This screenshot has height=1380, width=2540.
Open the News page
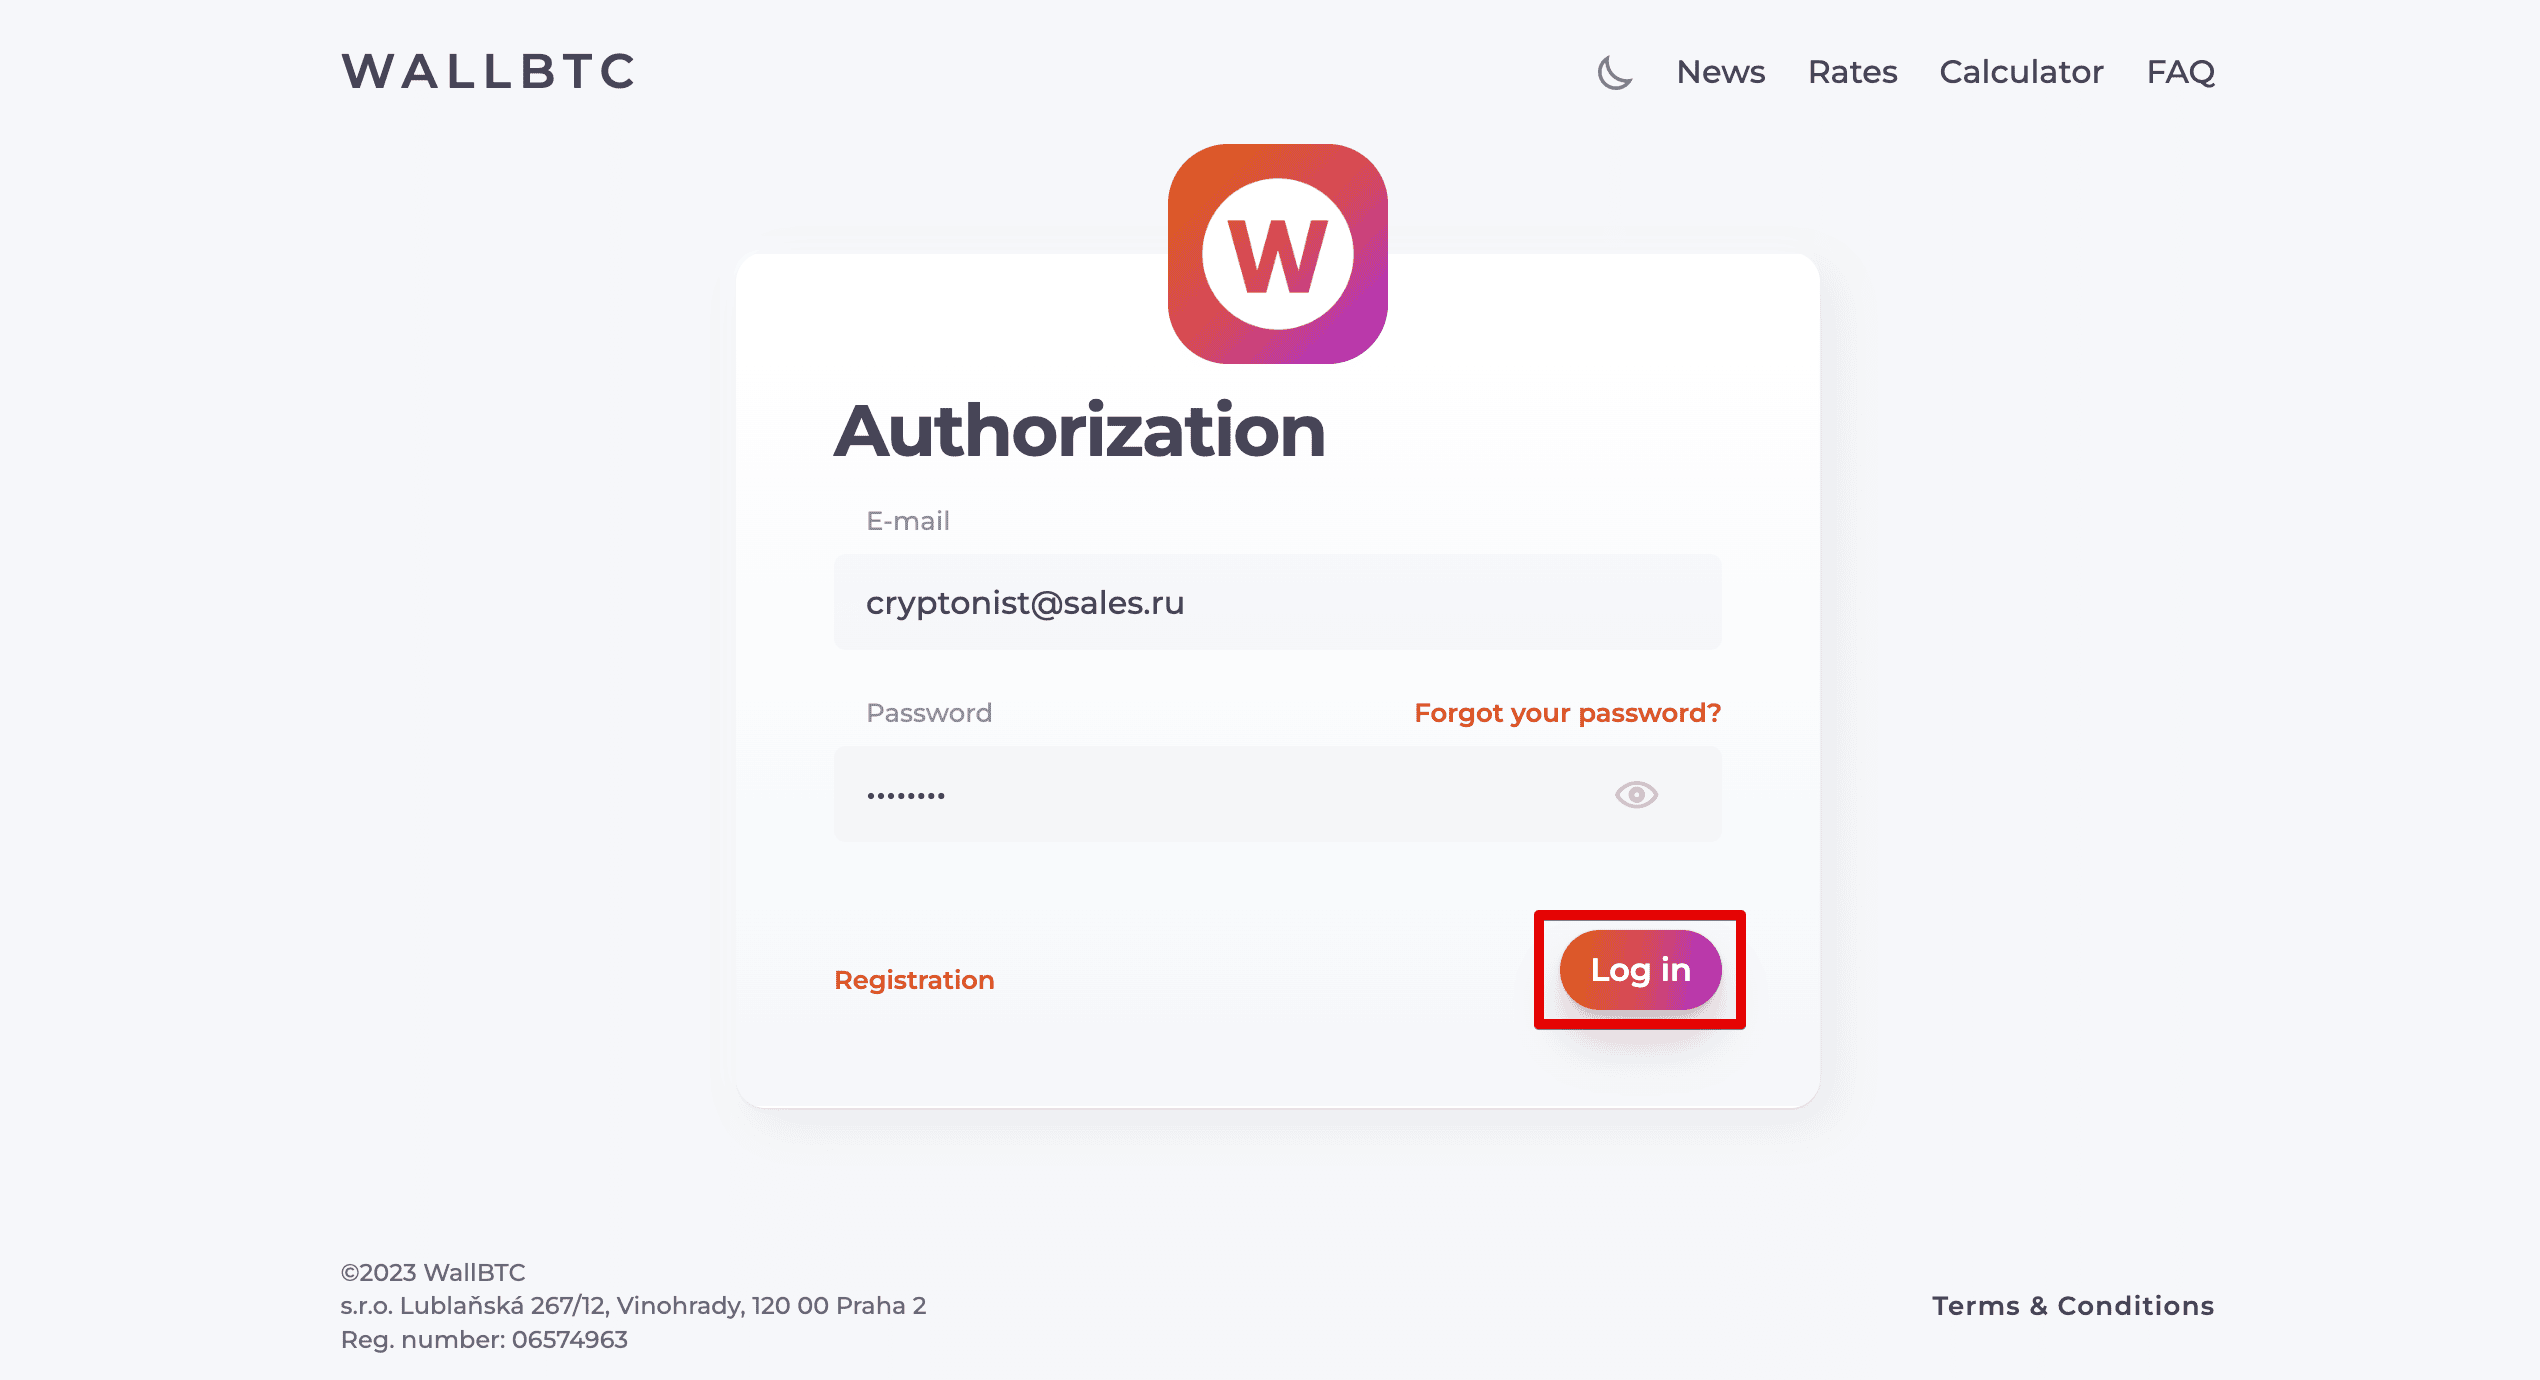tap(1721, 72)
